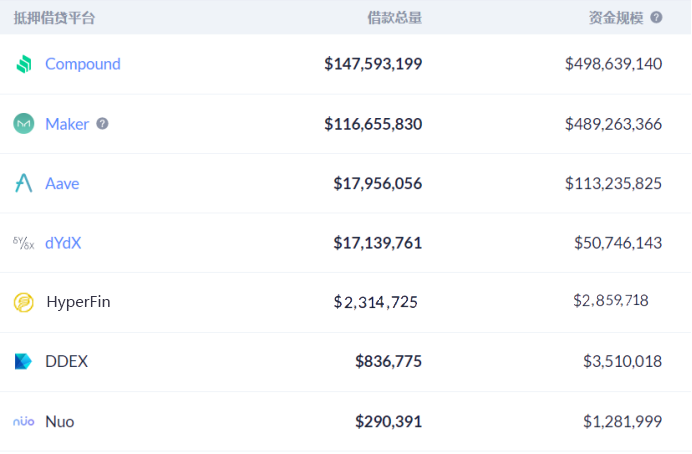
Task: Click the 借款总量 column header
Action: click(395, 18)
